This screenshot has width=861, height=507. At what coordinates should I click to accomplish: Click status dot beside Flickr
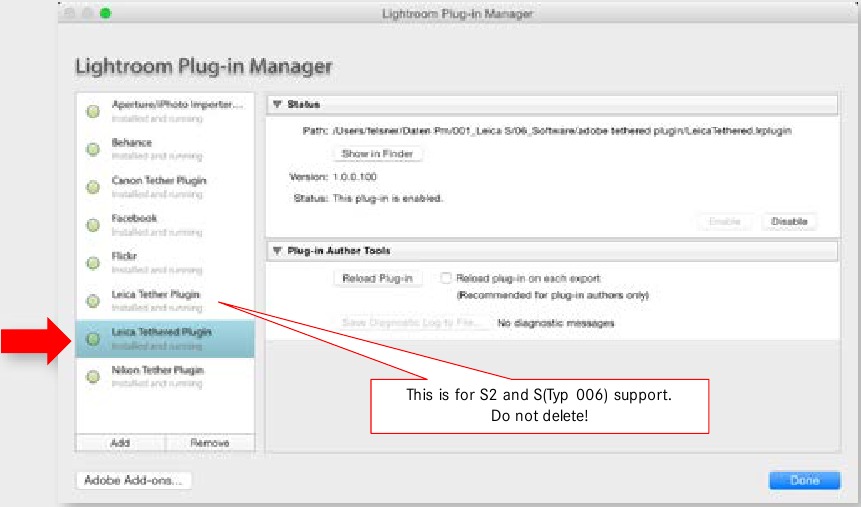93,263
